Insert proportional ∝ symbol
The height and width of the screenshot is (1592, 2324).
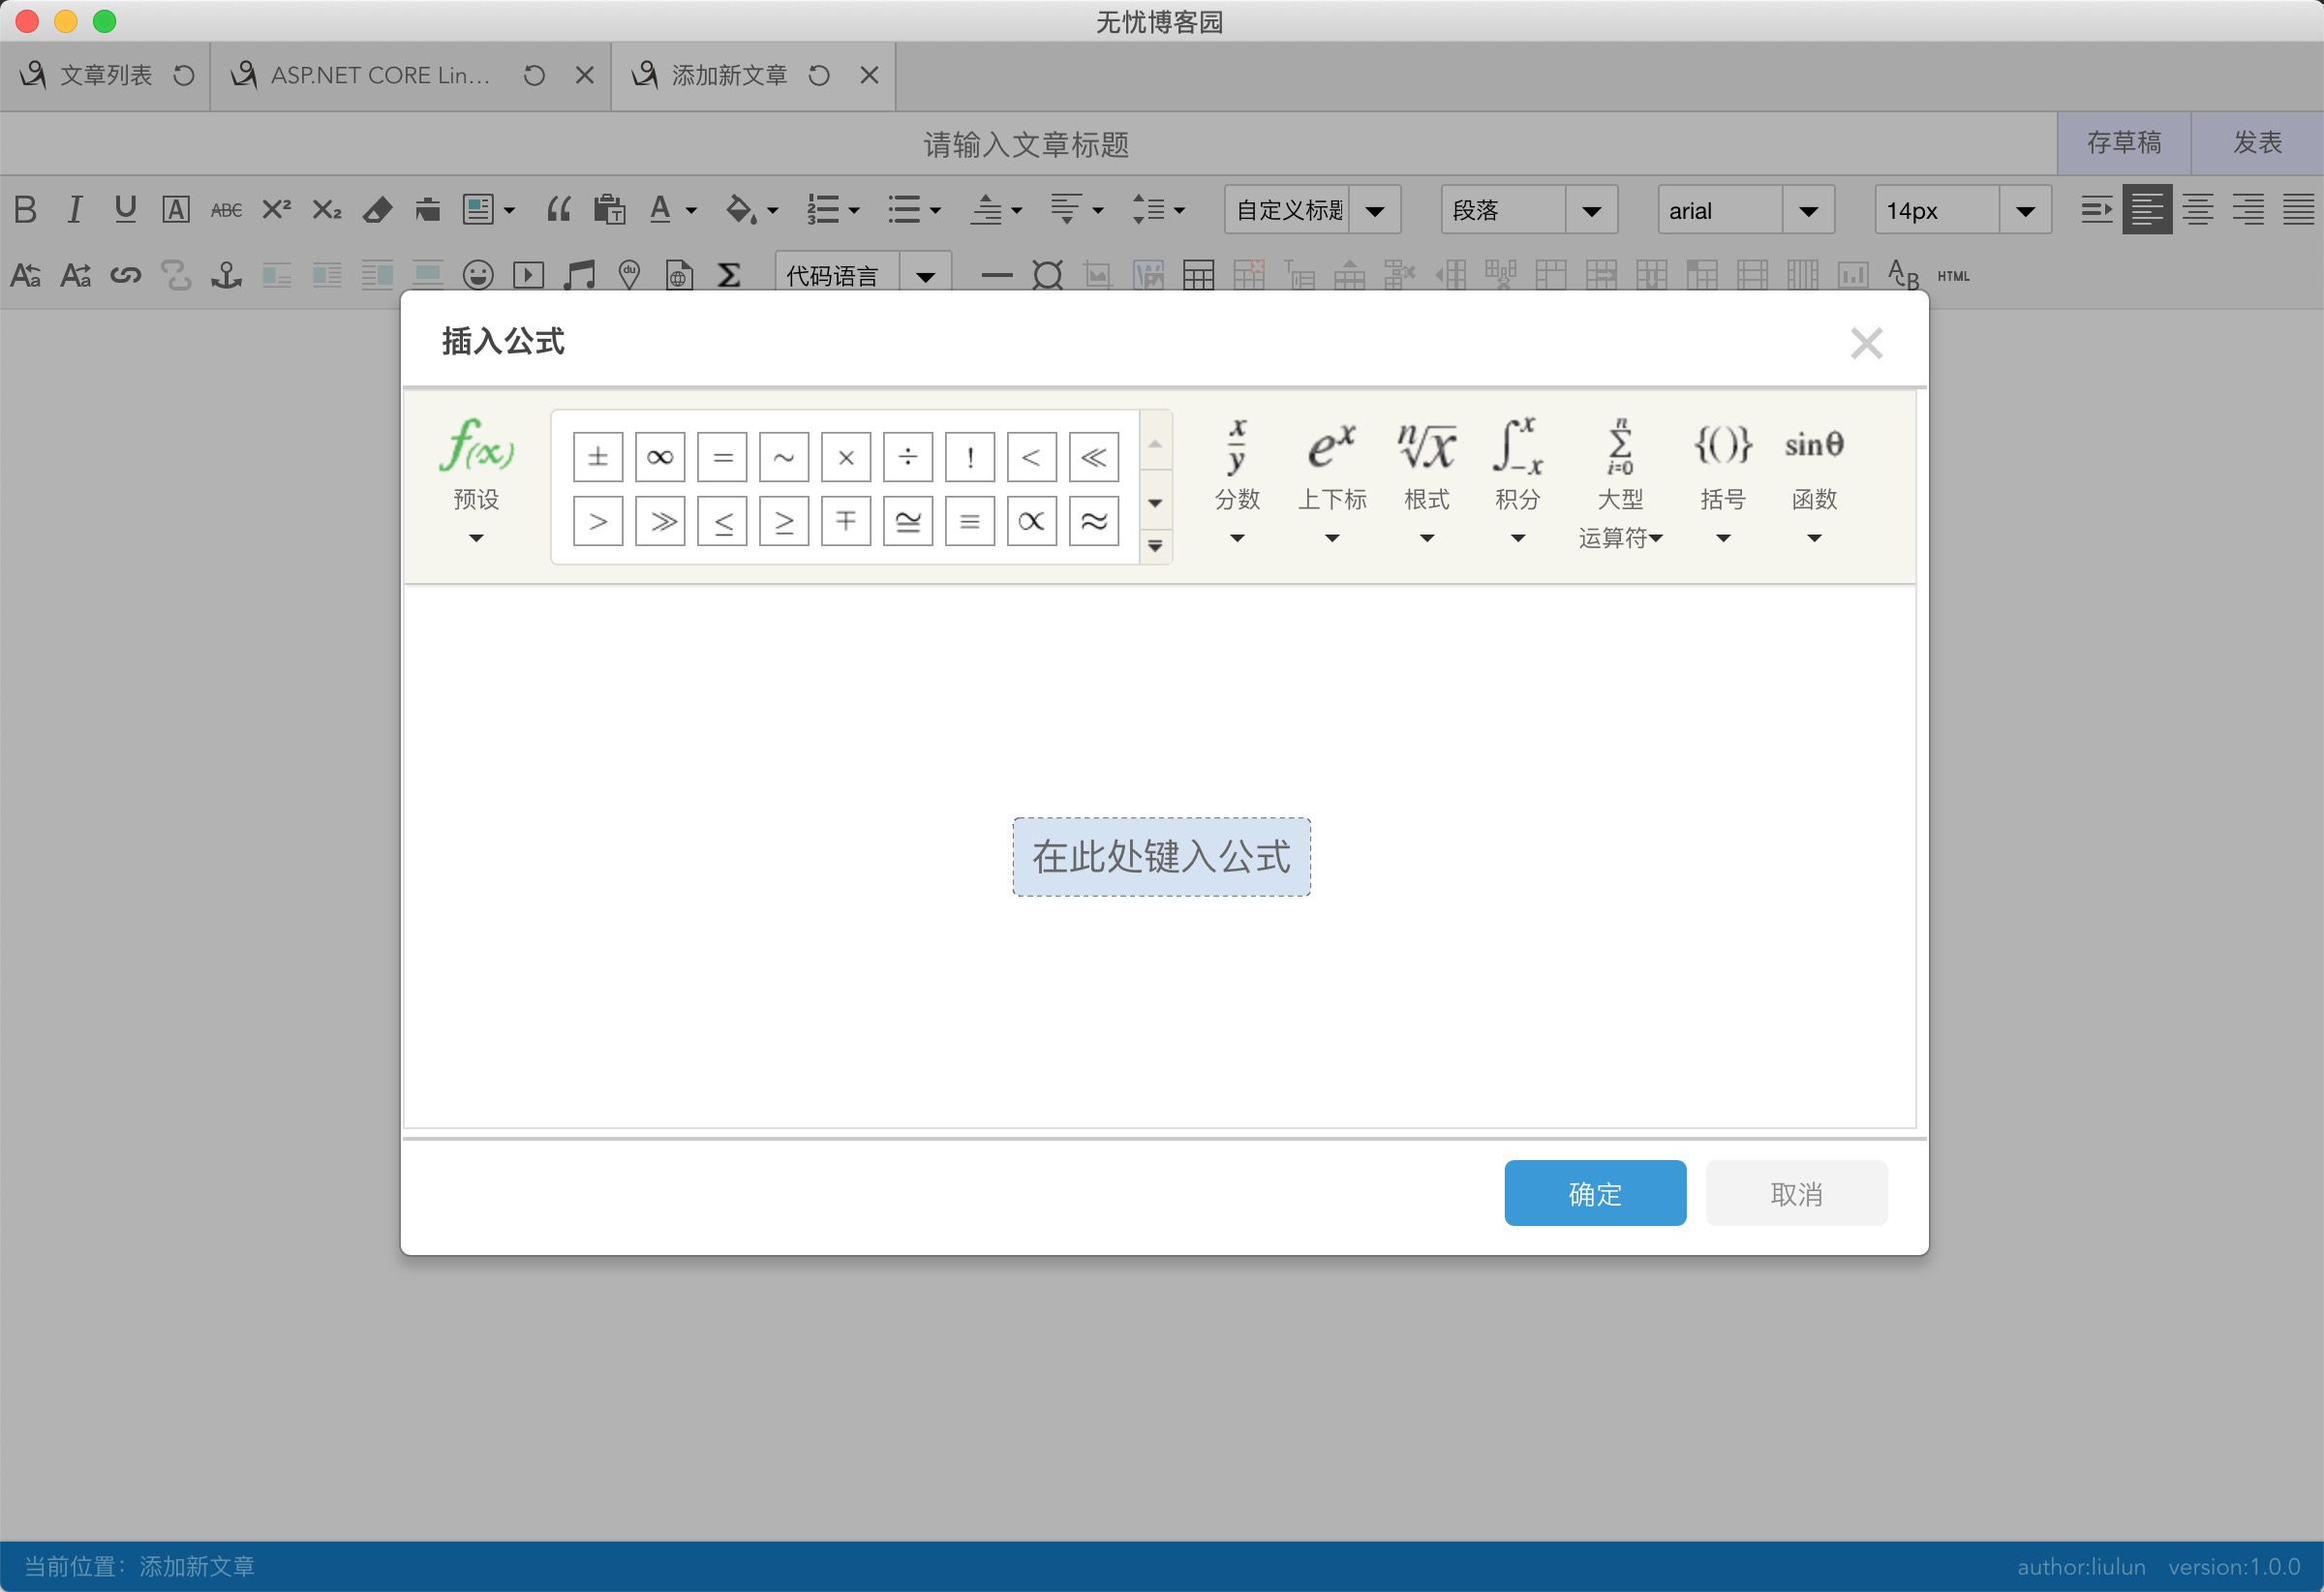tap(1032, 521)
